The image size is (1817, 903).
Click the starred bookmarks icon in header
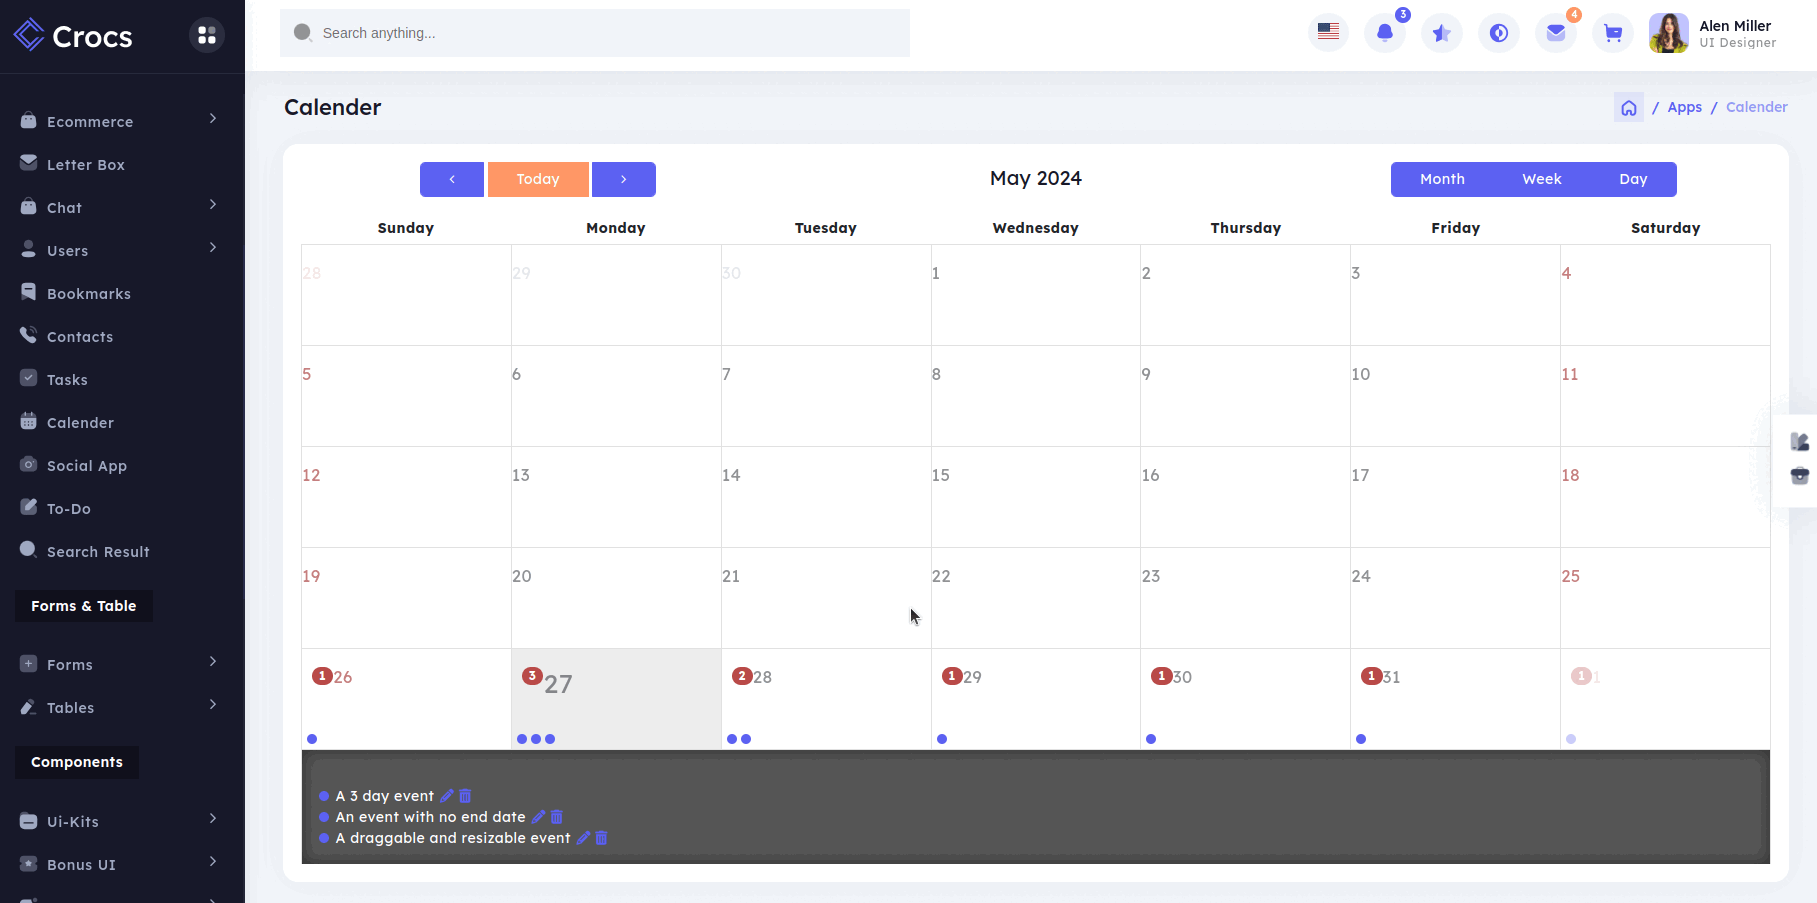click(x=1442, y=33)
